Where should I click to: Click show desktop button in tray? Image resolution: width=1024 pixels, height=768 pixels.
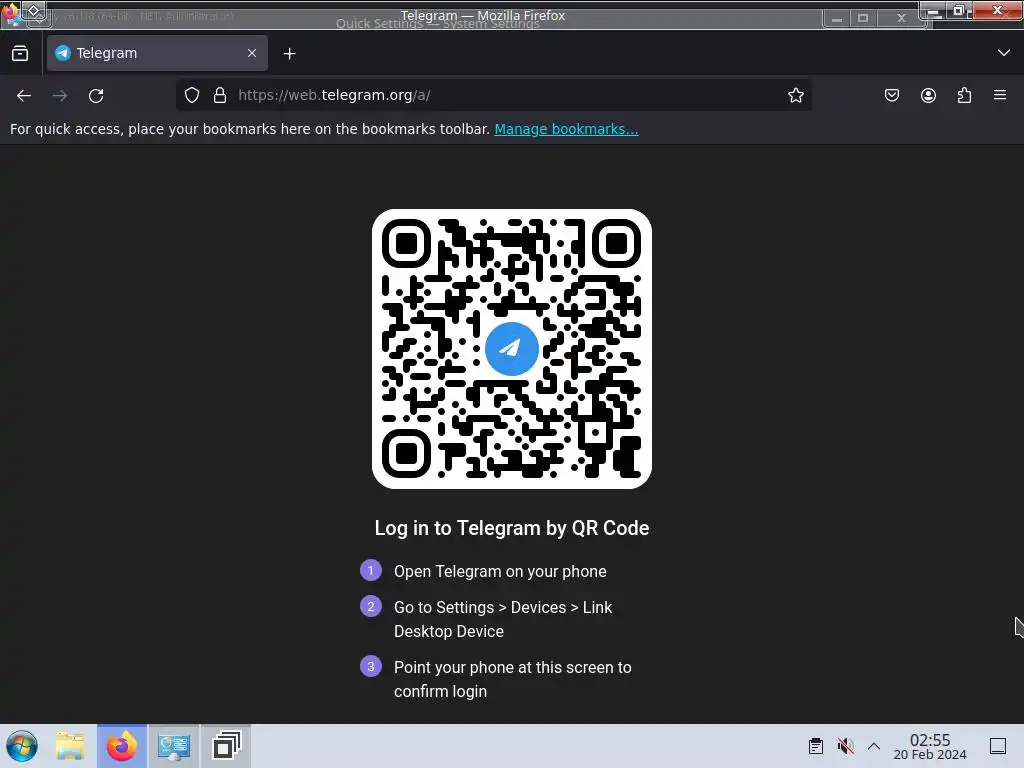(x=998, y=746)
